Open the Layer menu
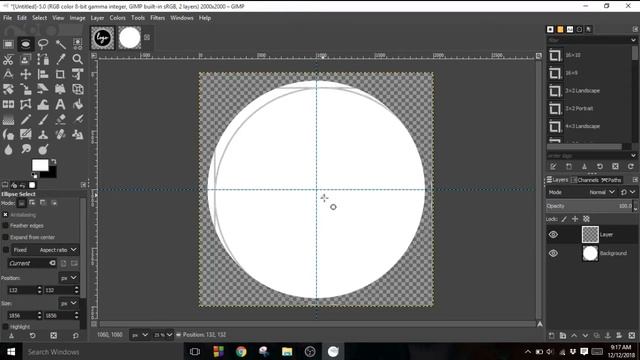640x360 pixels. pos(97,18)
